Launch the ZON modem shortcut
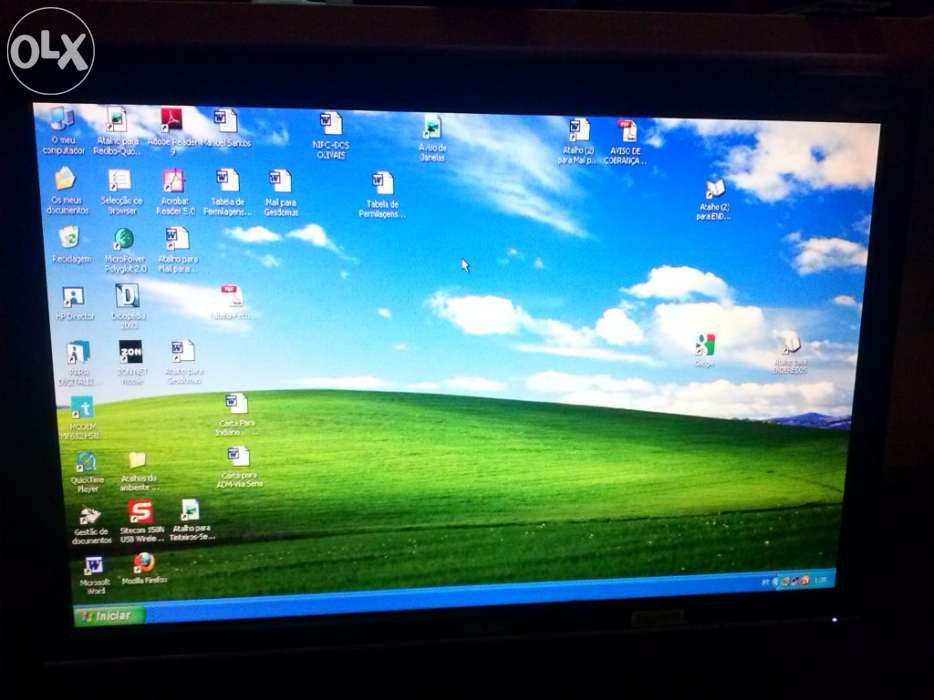 tap(132, 362)
